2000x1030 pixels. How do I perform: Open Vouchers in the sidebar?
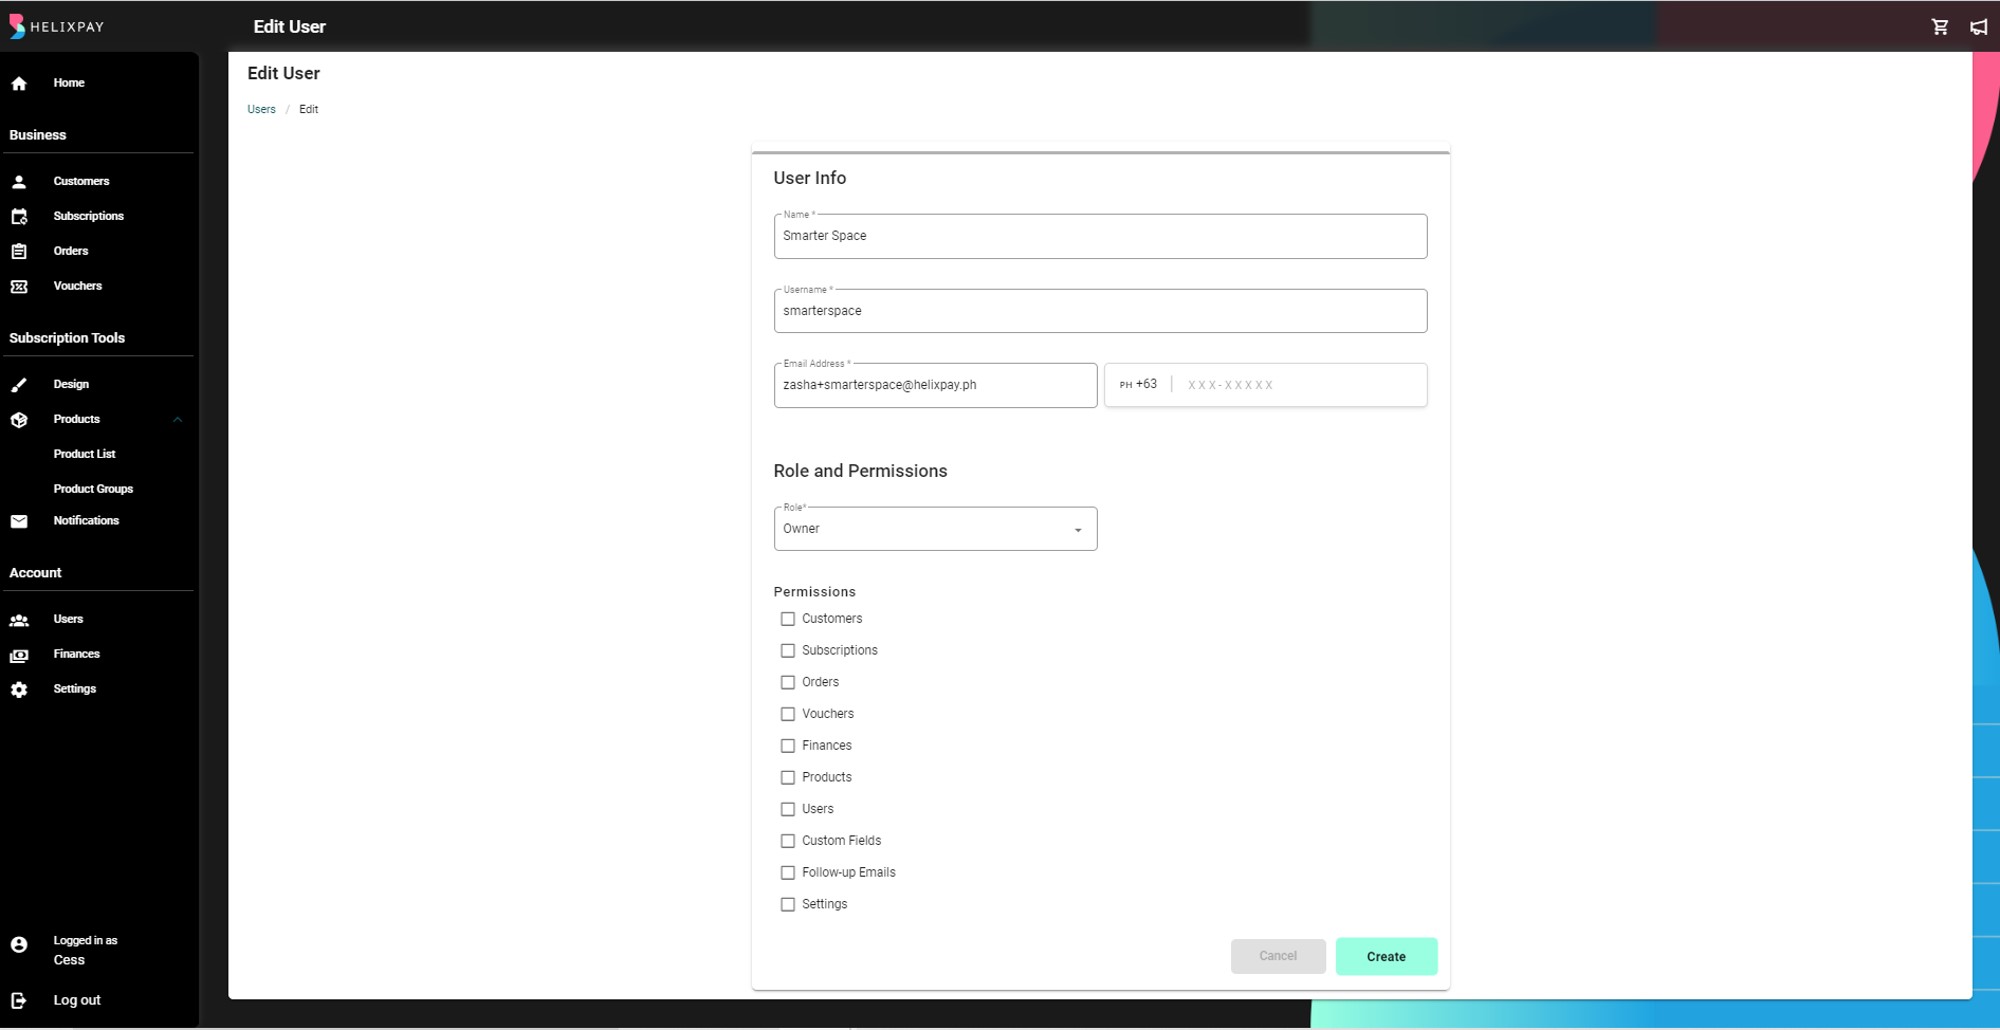(78, 286)
